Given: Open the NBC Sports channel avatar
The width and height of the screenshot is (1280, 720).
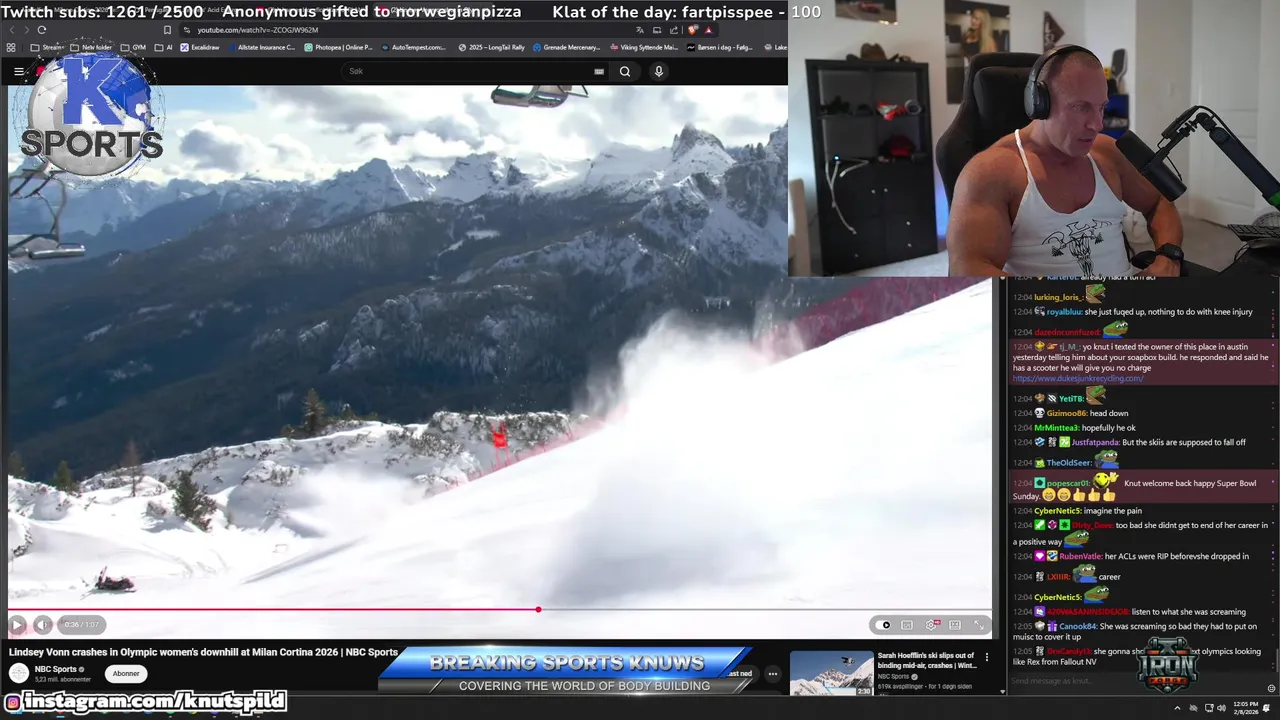Looking at the screenshot, I should pos(19,673).
